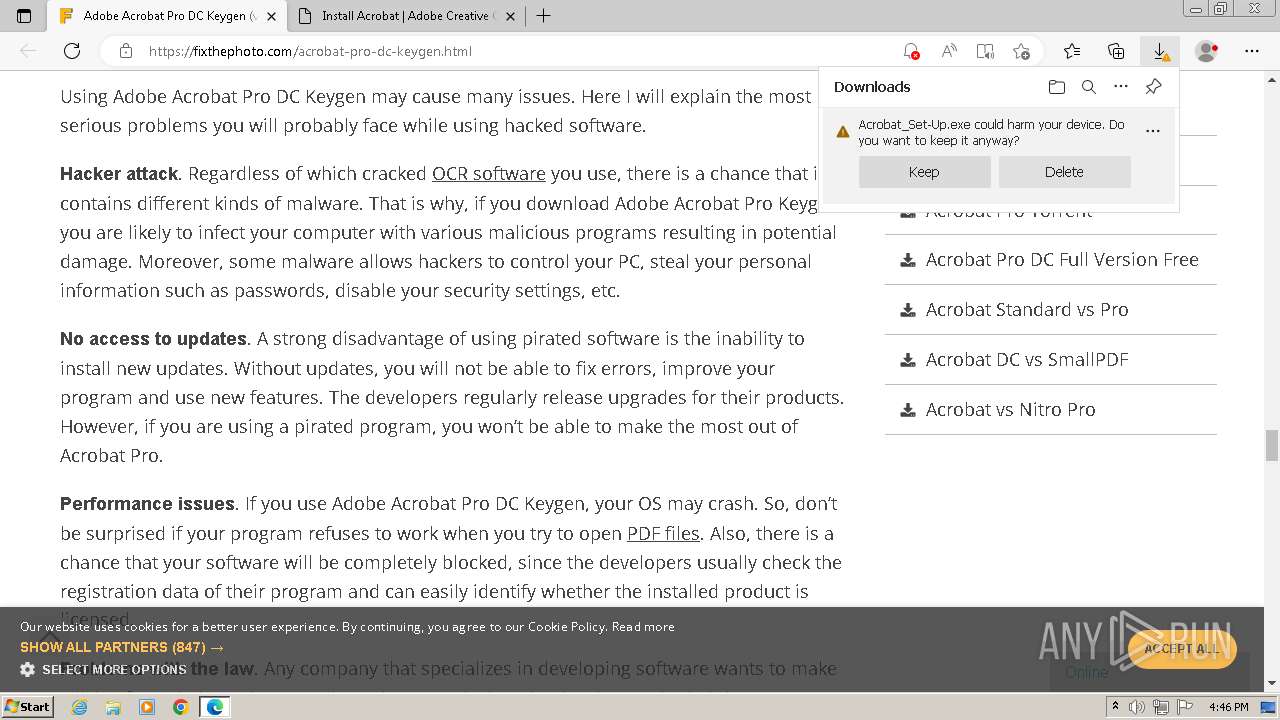
Task: Open Acrobat vs Nitro Pro link
Action: tap(1011, 410)
